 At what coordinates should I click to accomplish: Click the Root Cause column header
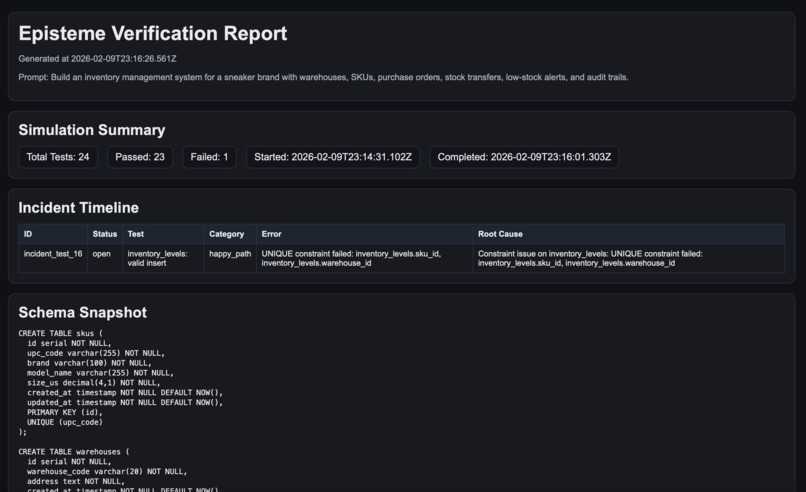[629, 234]
